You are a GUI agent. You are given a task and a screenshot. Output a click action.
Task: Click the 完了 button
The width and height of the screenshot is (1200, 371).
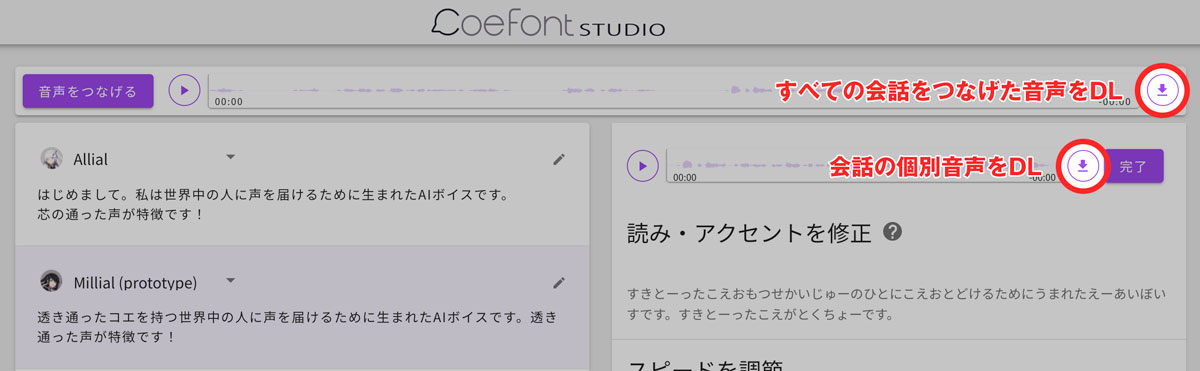coord(1133,166)
